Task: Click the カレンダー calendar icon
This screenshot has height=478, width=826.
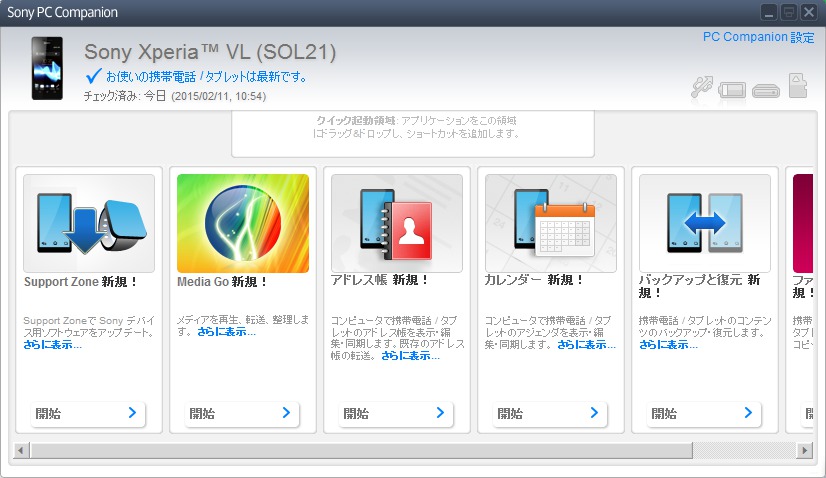Action: (550, 223)
